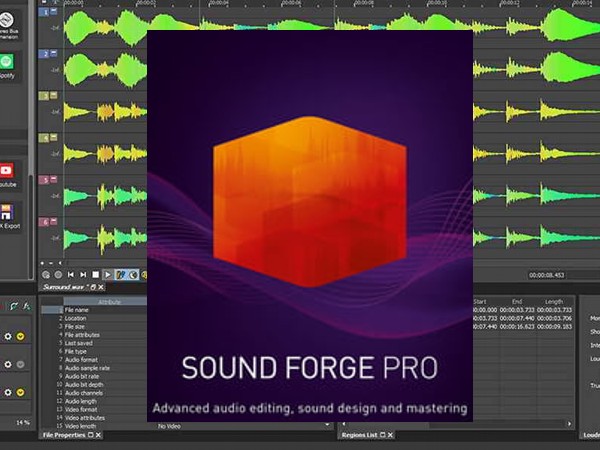This screenshot has width=600, height=450.
Task: Click the Length column header in Regions List
Action: pos(554,302)
